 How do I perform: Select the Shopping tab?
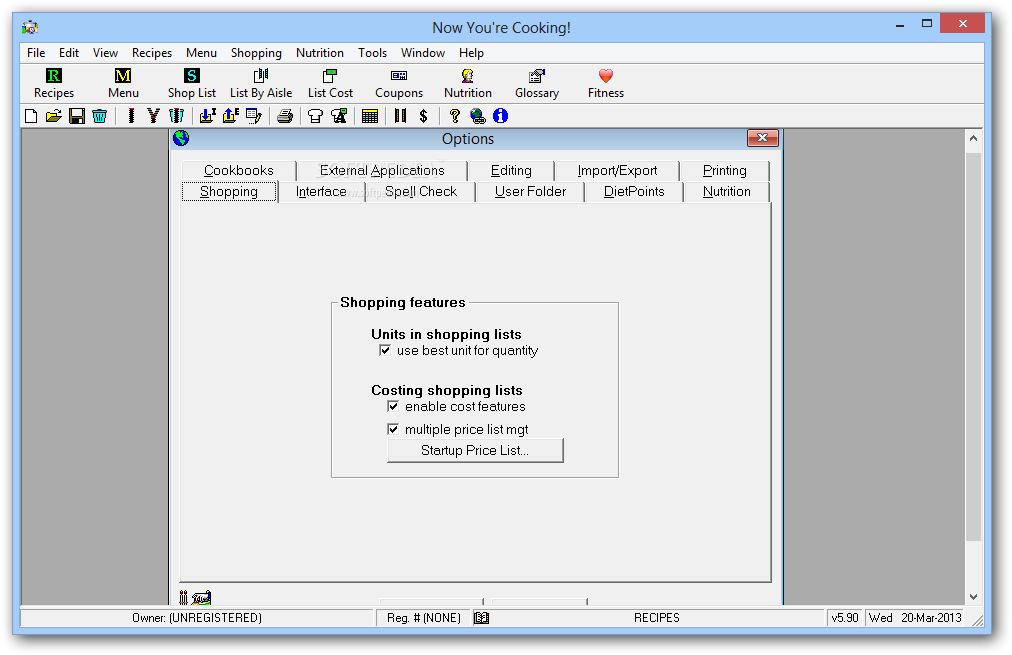click(229, 192)
